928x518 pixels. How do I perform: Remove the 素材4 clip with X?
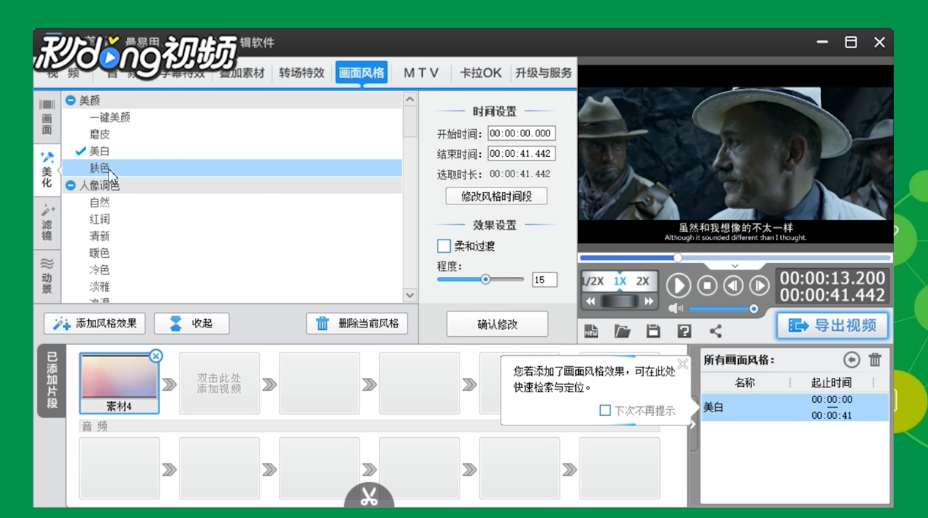click(x=156, y=356)
